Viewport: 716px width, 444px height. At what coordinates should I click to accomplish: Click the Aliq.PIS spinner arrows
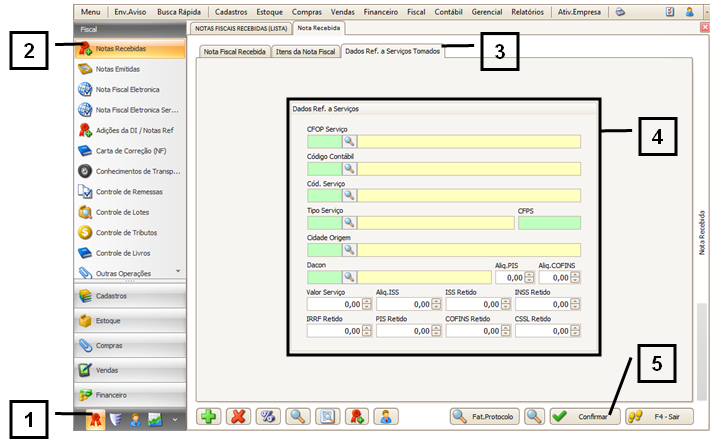pyautogui.click(x=529, y=277)
